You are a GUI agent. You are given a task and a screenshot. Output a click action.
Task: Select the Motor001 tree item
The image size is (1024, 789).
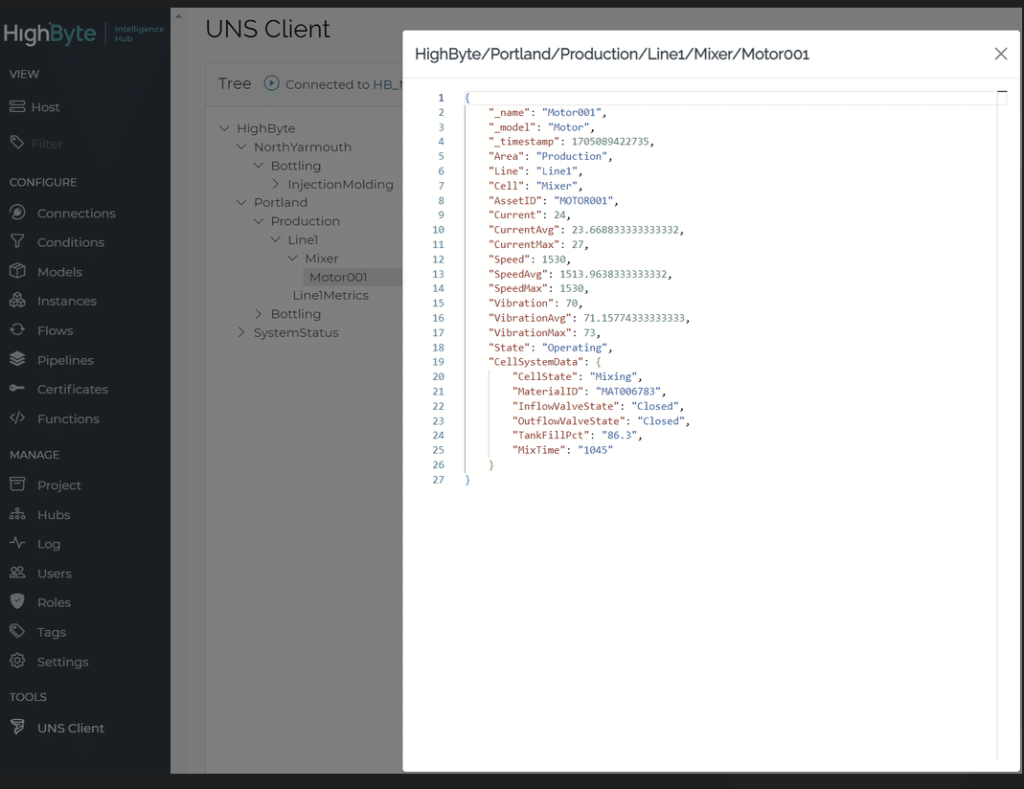click(338, 277)
